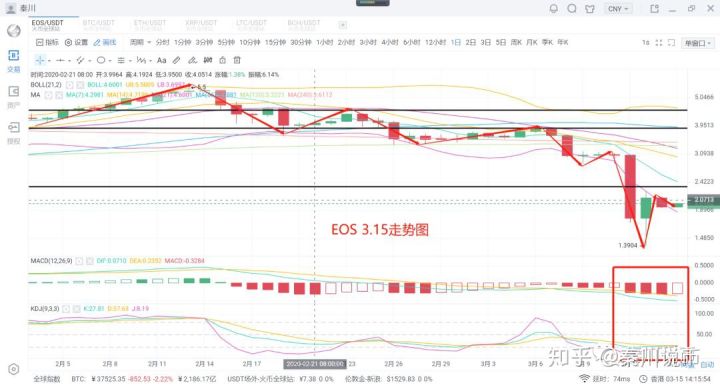
Task: Open the 单窗口 window layout dropdown
Action: 698,43
